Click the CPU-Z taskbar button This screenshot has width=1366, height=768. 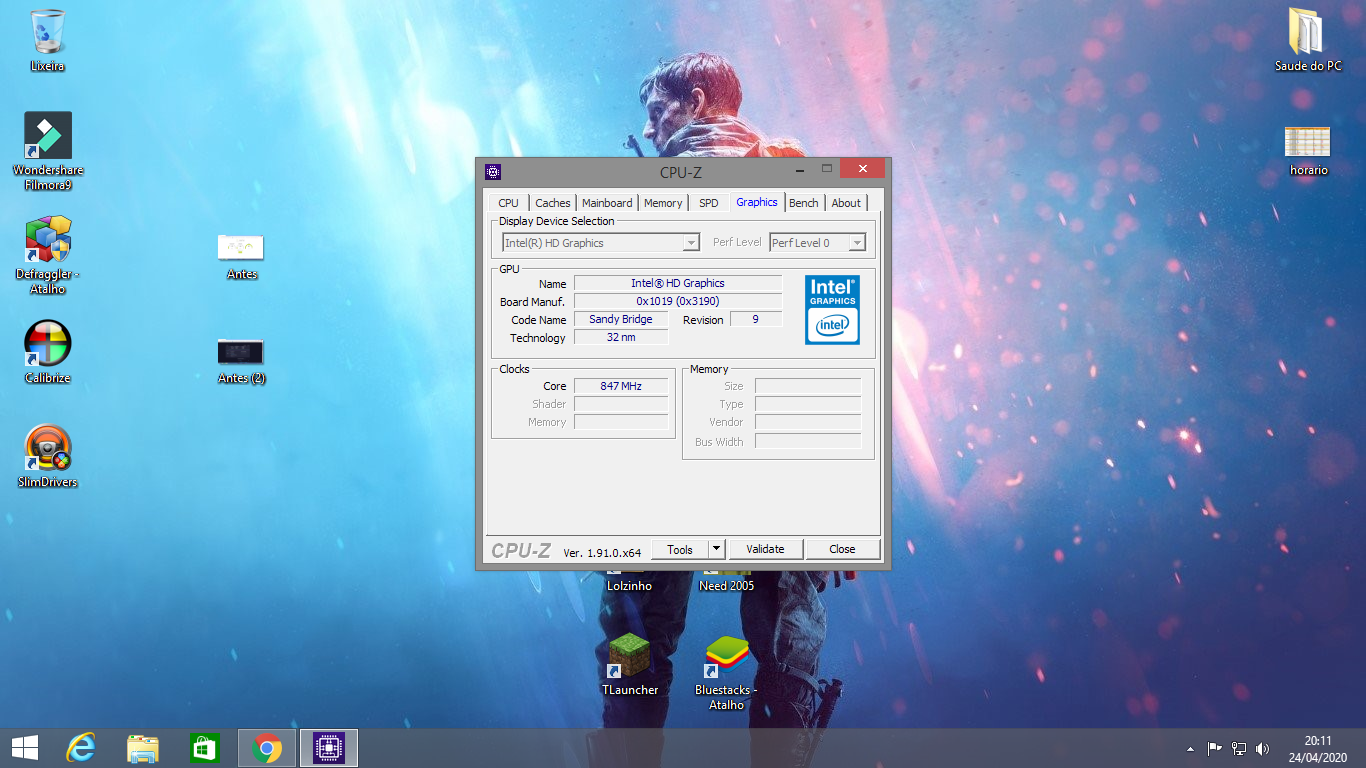click(329, 748)
